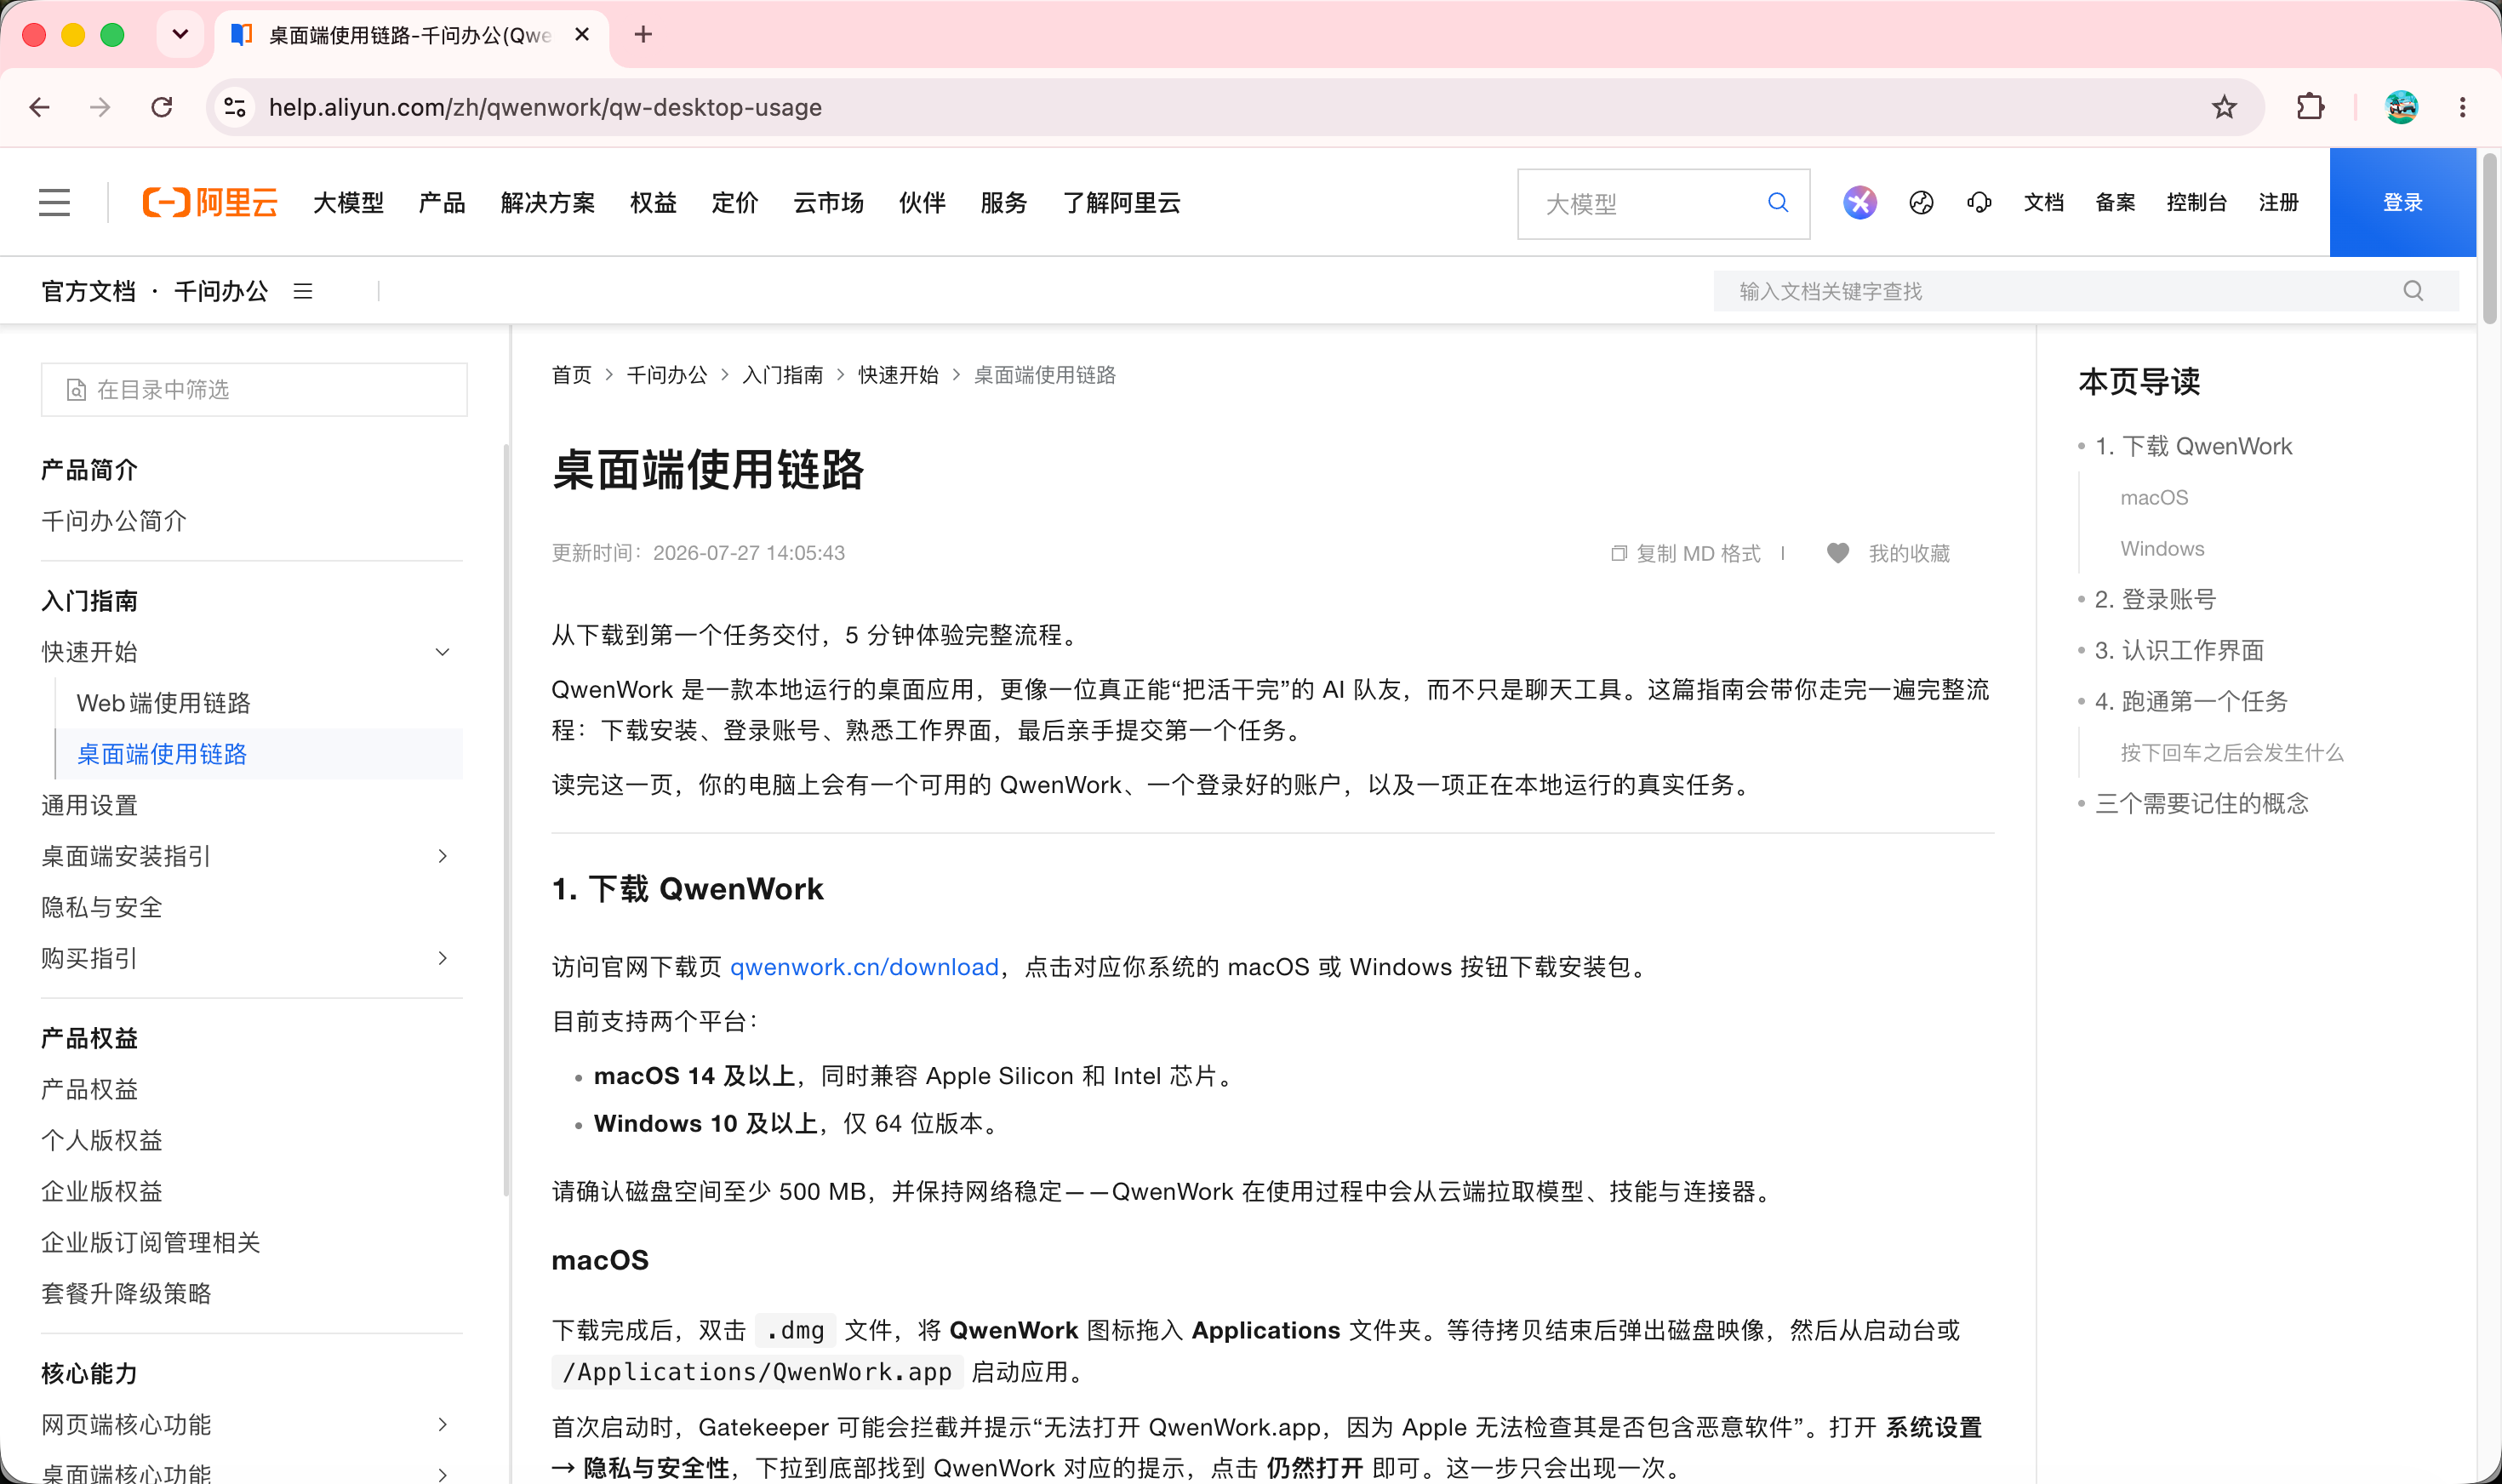Open the 大模型 nav menu
2502x1484 pixels.
(x=348, y=203)
